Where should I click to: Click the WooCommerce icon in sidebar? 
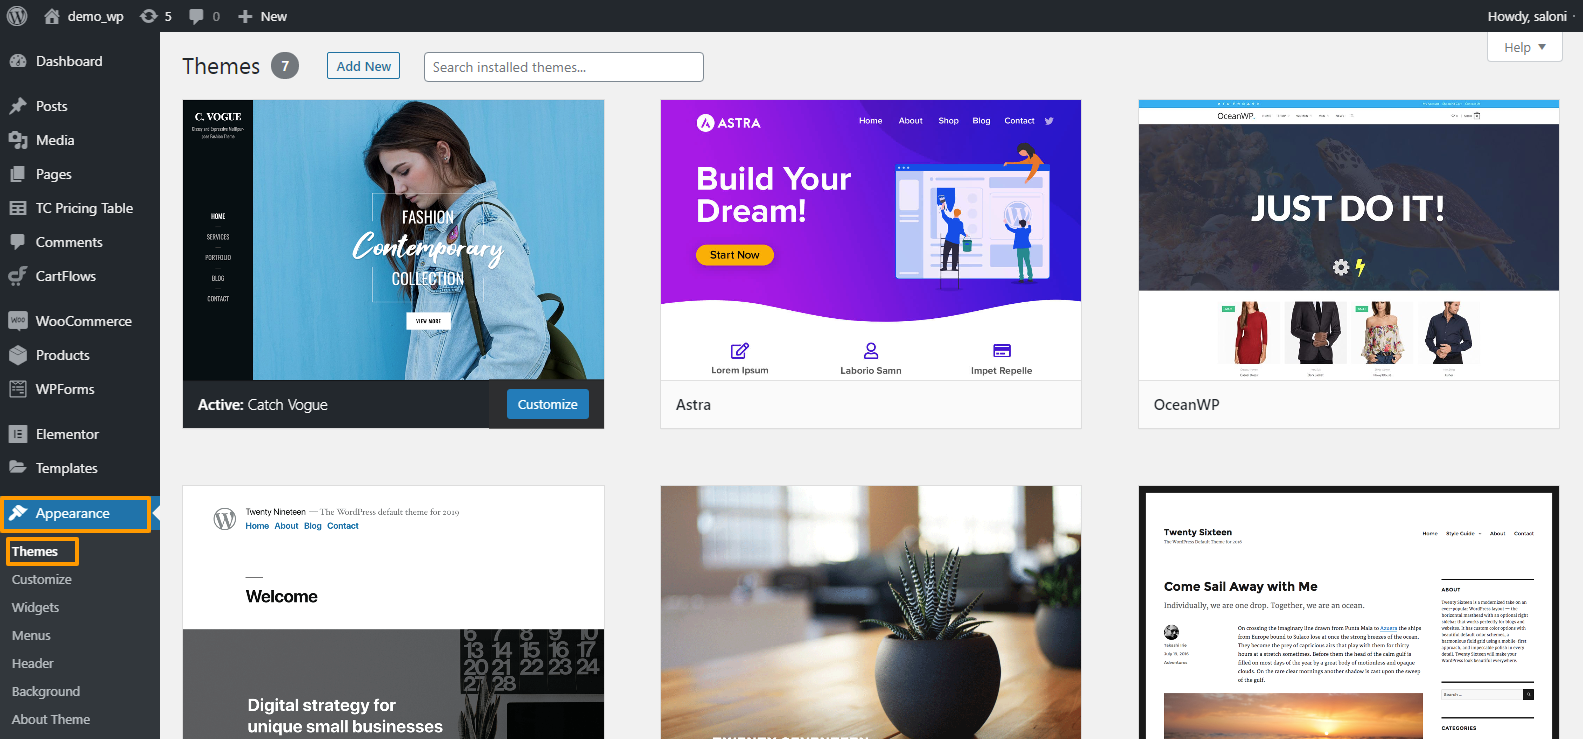point(18,321)
